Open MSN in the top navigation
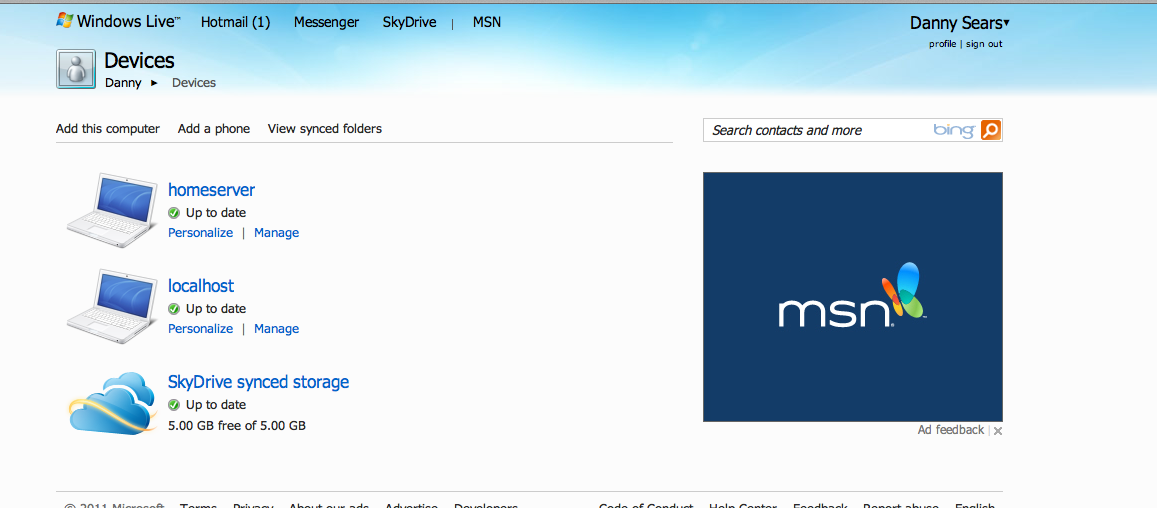Image resolution: width=1157 pixels, height=508 pixels. pos(487,22)
